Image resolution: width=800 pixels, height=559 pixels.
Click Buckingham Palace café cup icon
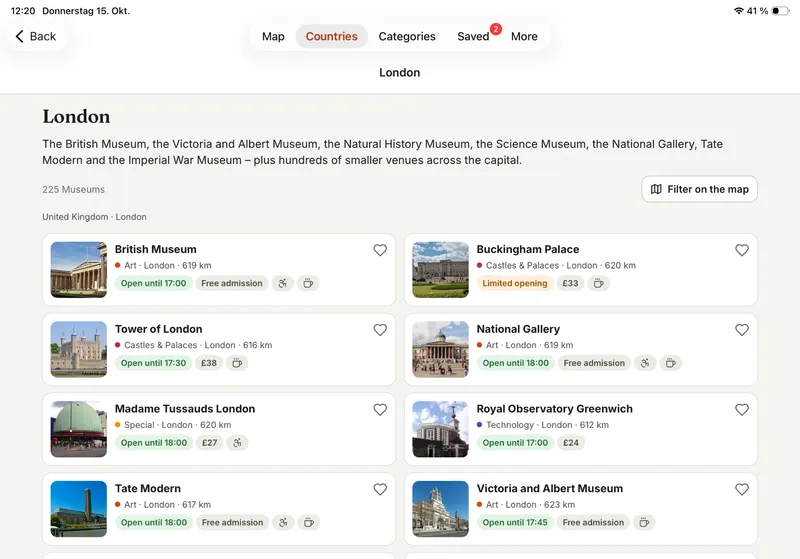tap(598, 283)
